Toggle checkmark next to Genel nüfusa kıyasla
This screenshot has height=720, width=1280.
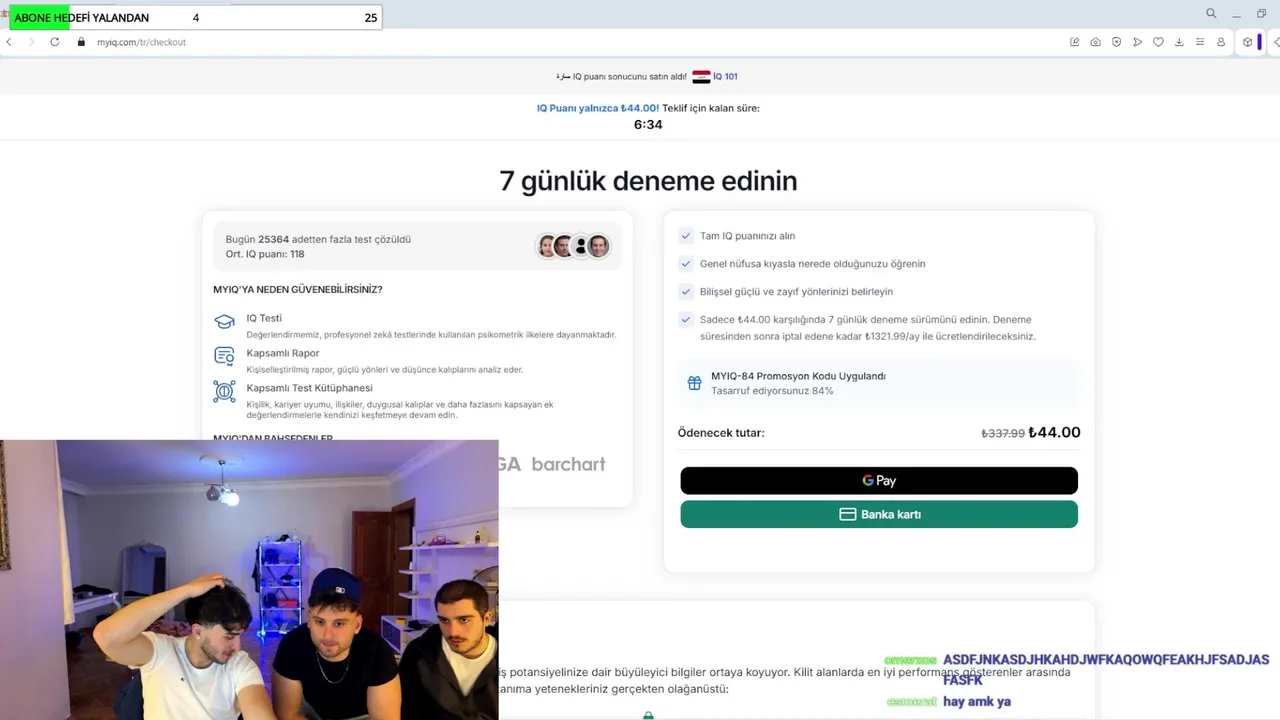tap(686, 264)
